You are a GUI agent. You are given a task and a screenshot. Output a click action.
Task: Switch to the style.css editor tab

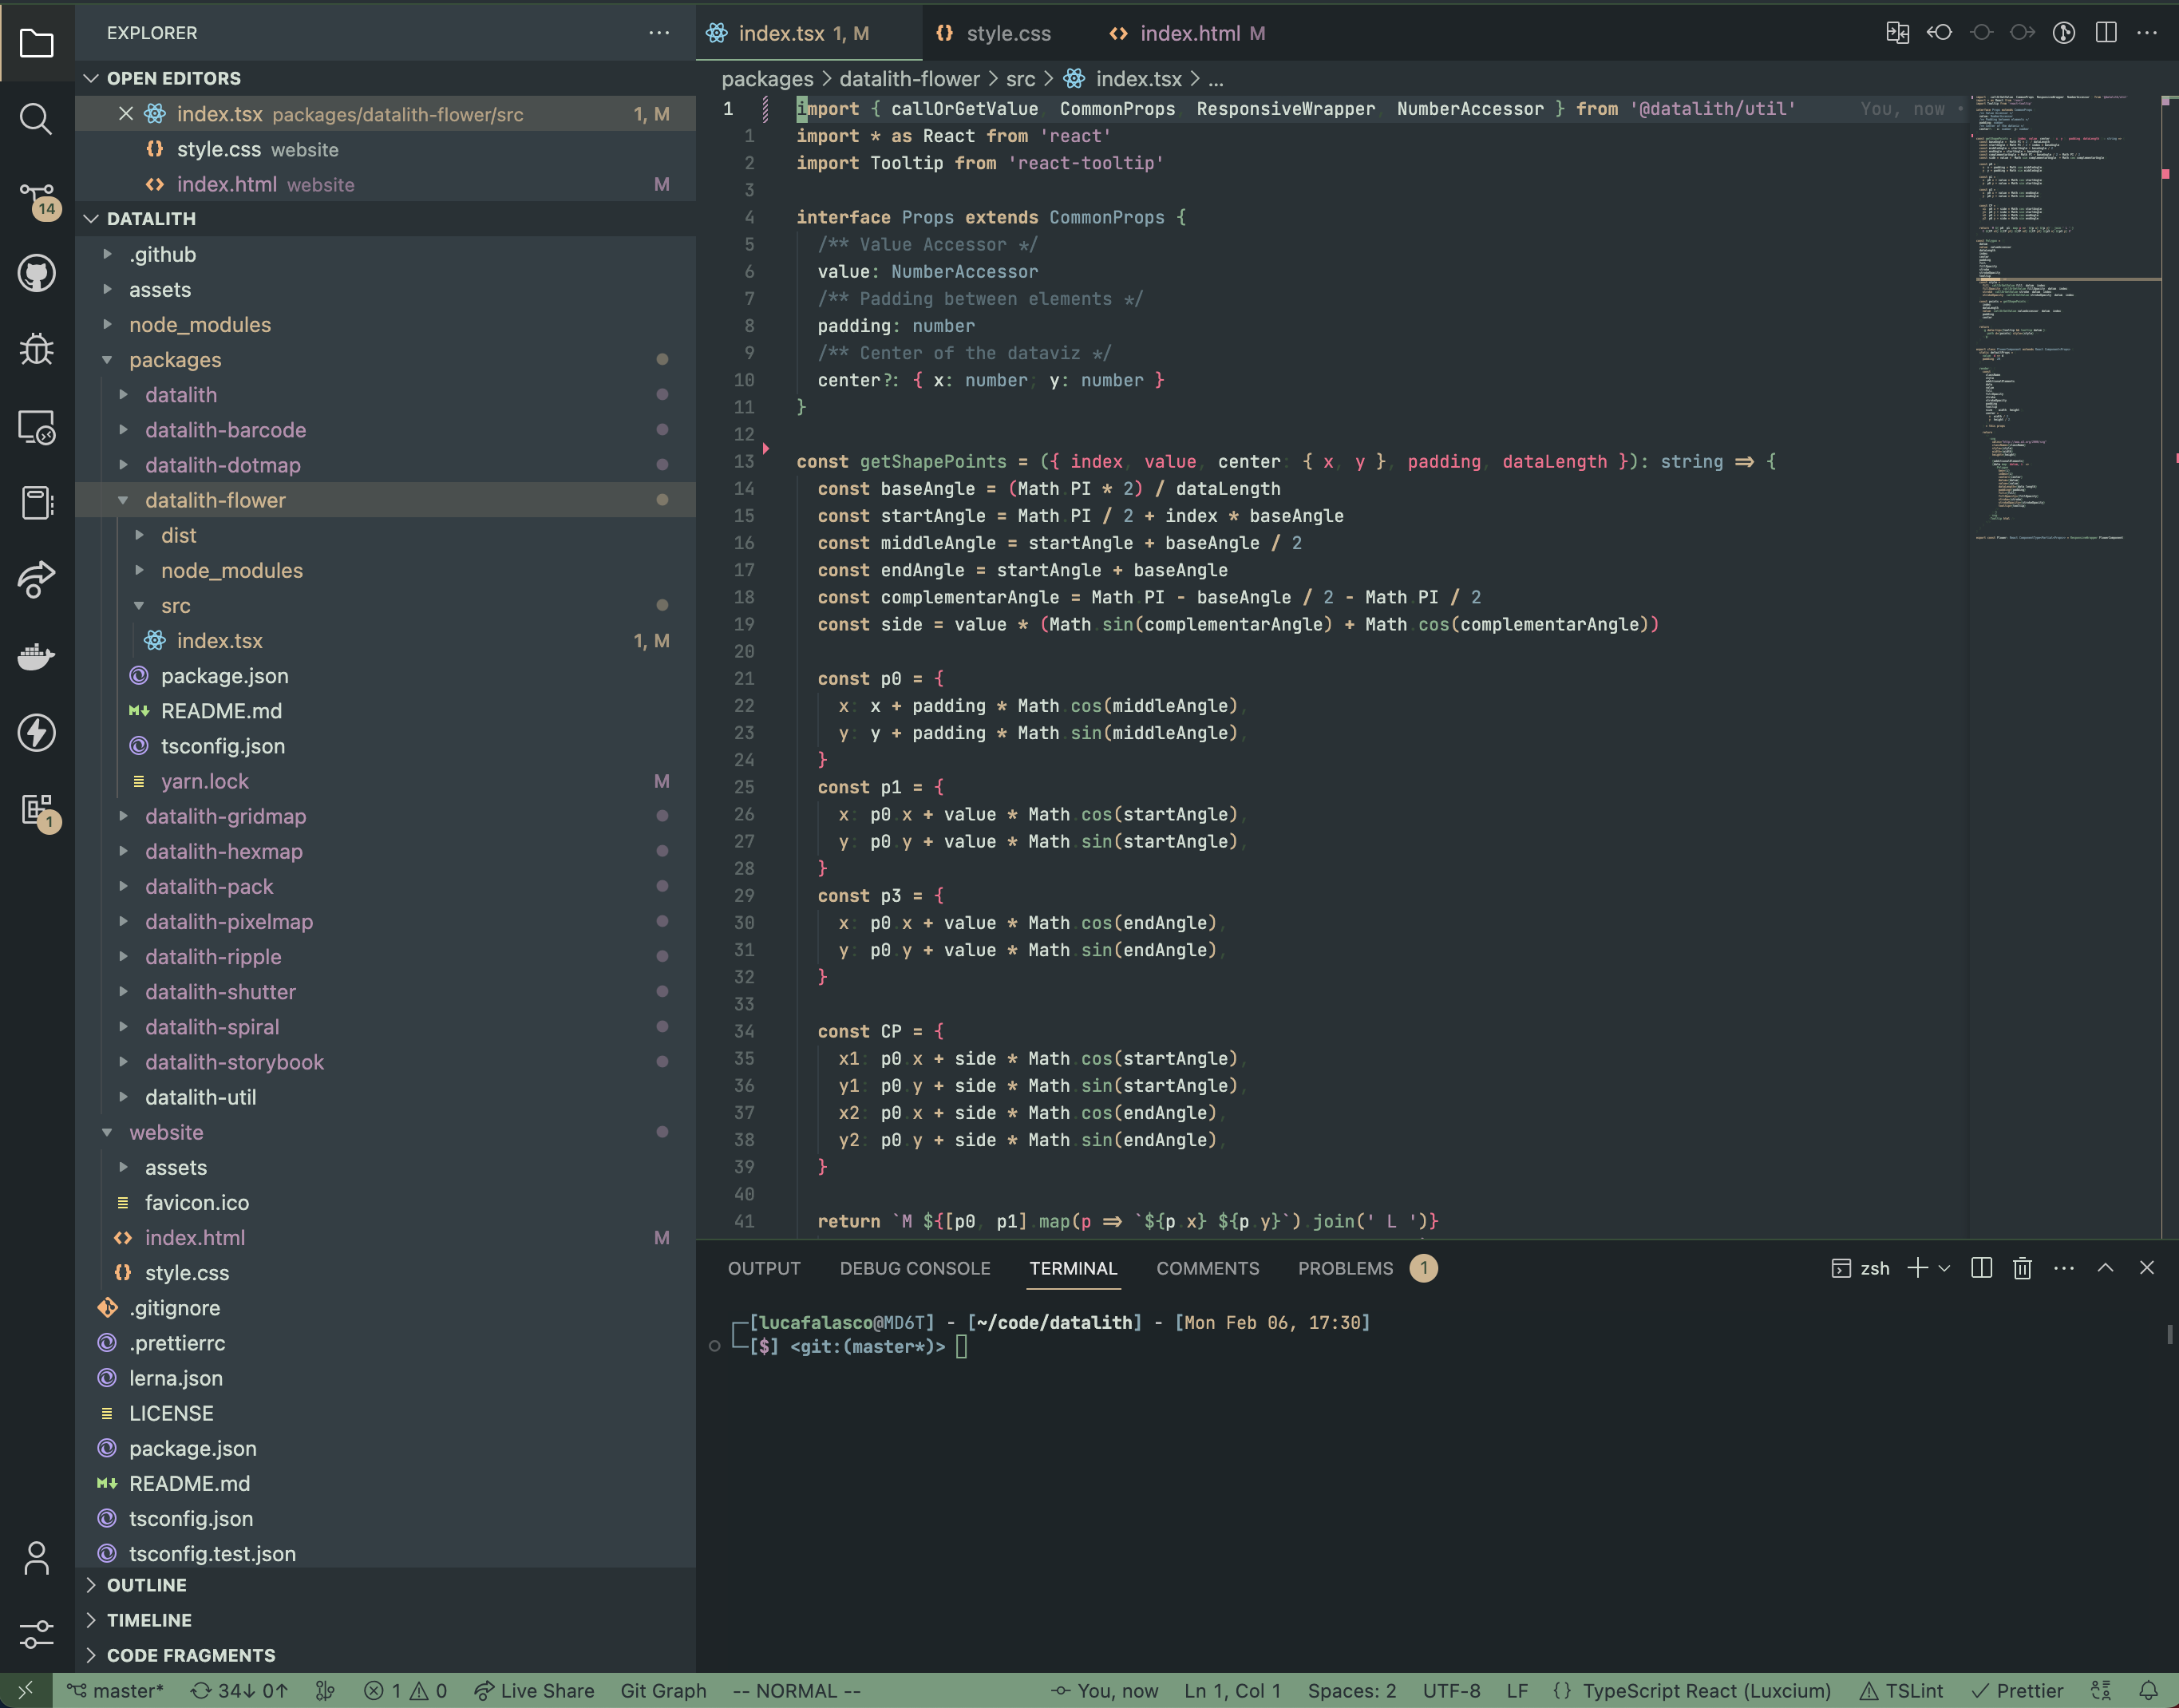pos(1007,33)
